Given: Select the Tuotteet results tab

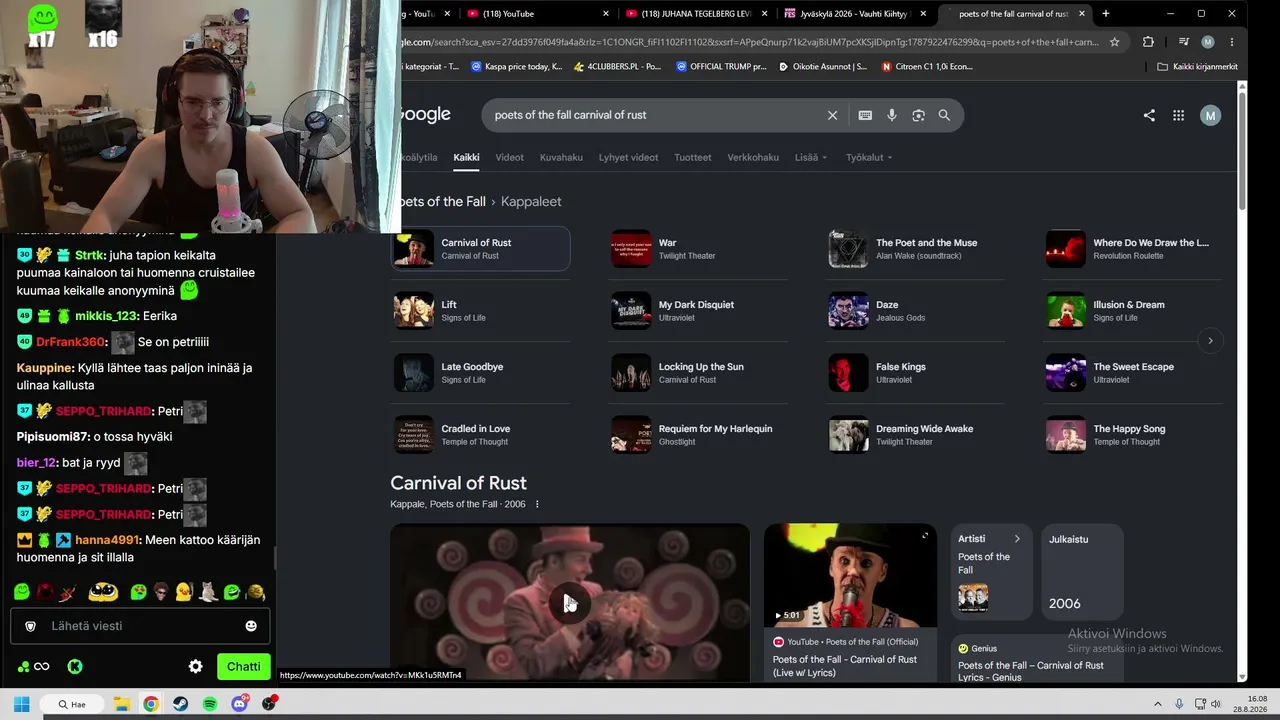Looking at the screenshot, I should click(x=693, y=157).
